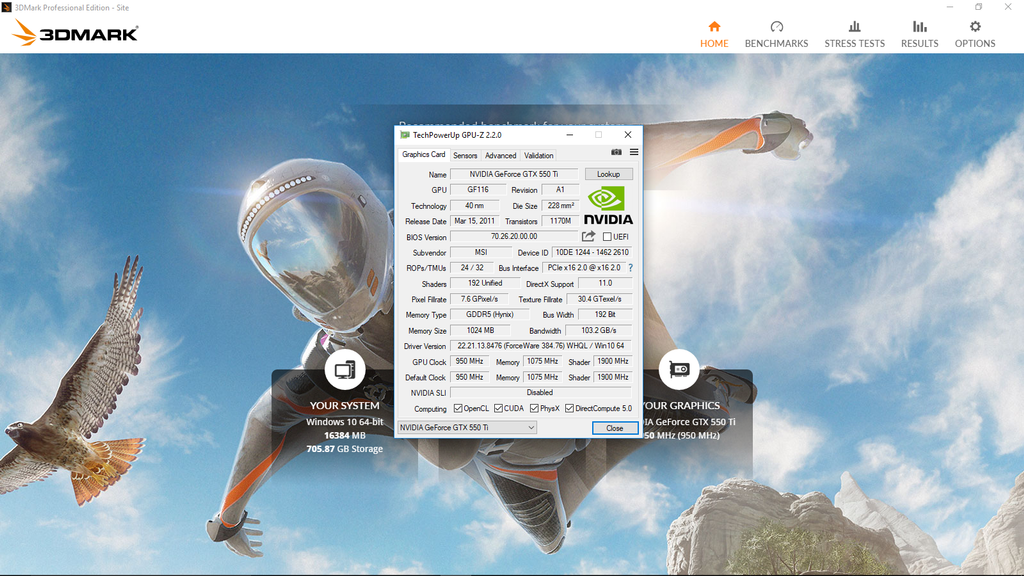Viewport: 1024px width, 576px height.
Task: Toggle the UEFI checkbox
Action: click(x=607, y=237)
